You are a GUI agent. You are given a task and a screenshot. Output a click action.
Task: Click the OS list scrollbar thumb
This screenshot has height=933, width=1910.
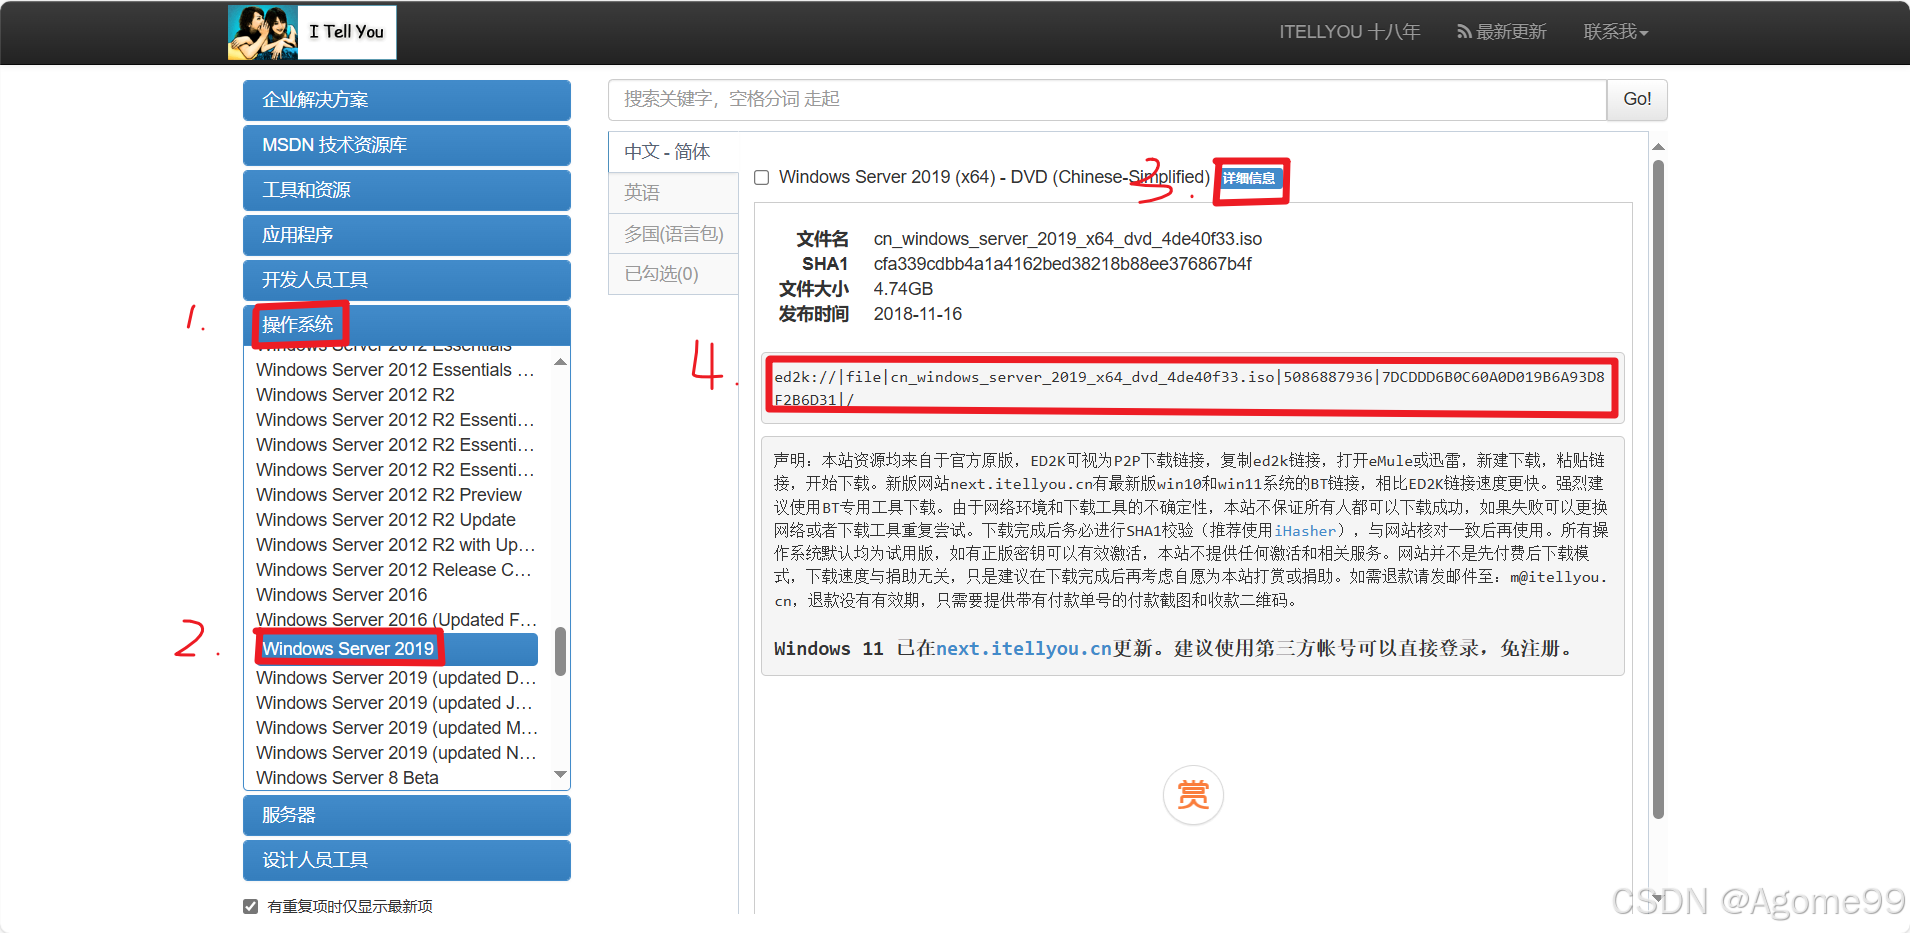tap(560, 651)
